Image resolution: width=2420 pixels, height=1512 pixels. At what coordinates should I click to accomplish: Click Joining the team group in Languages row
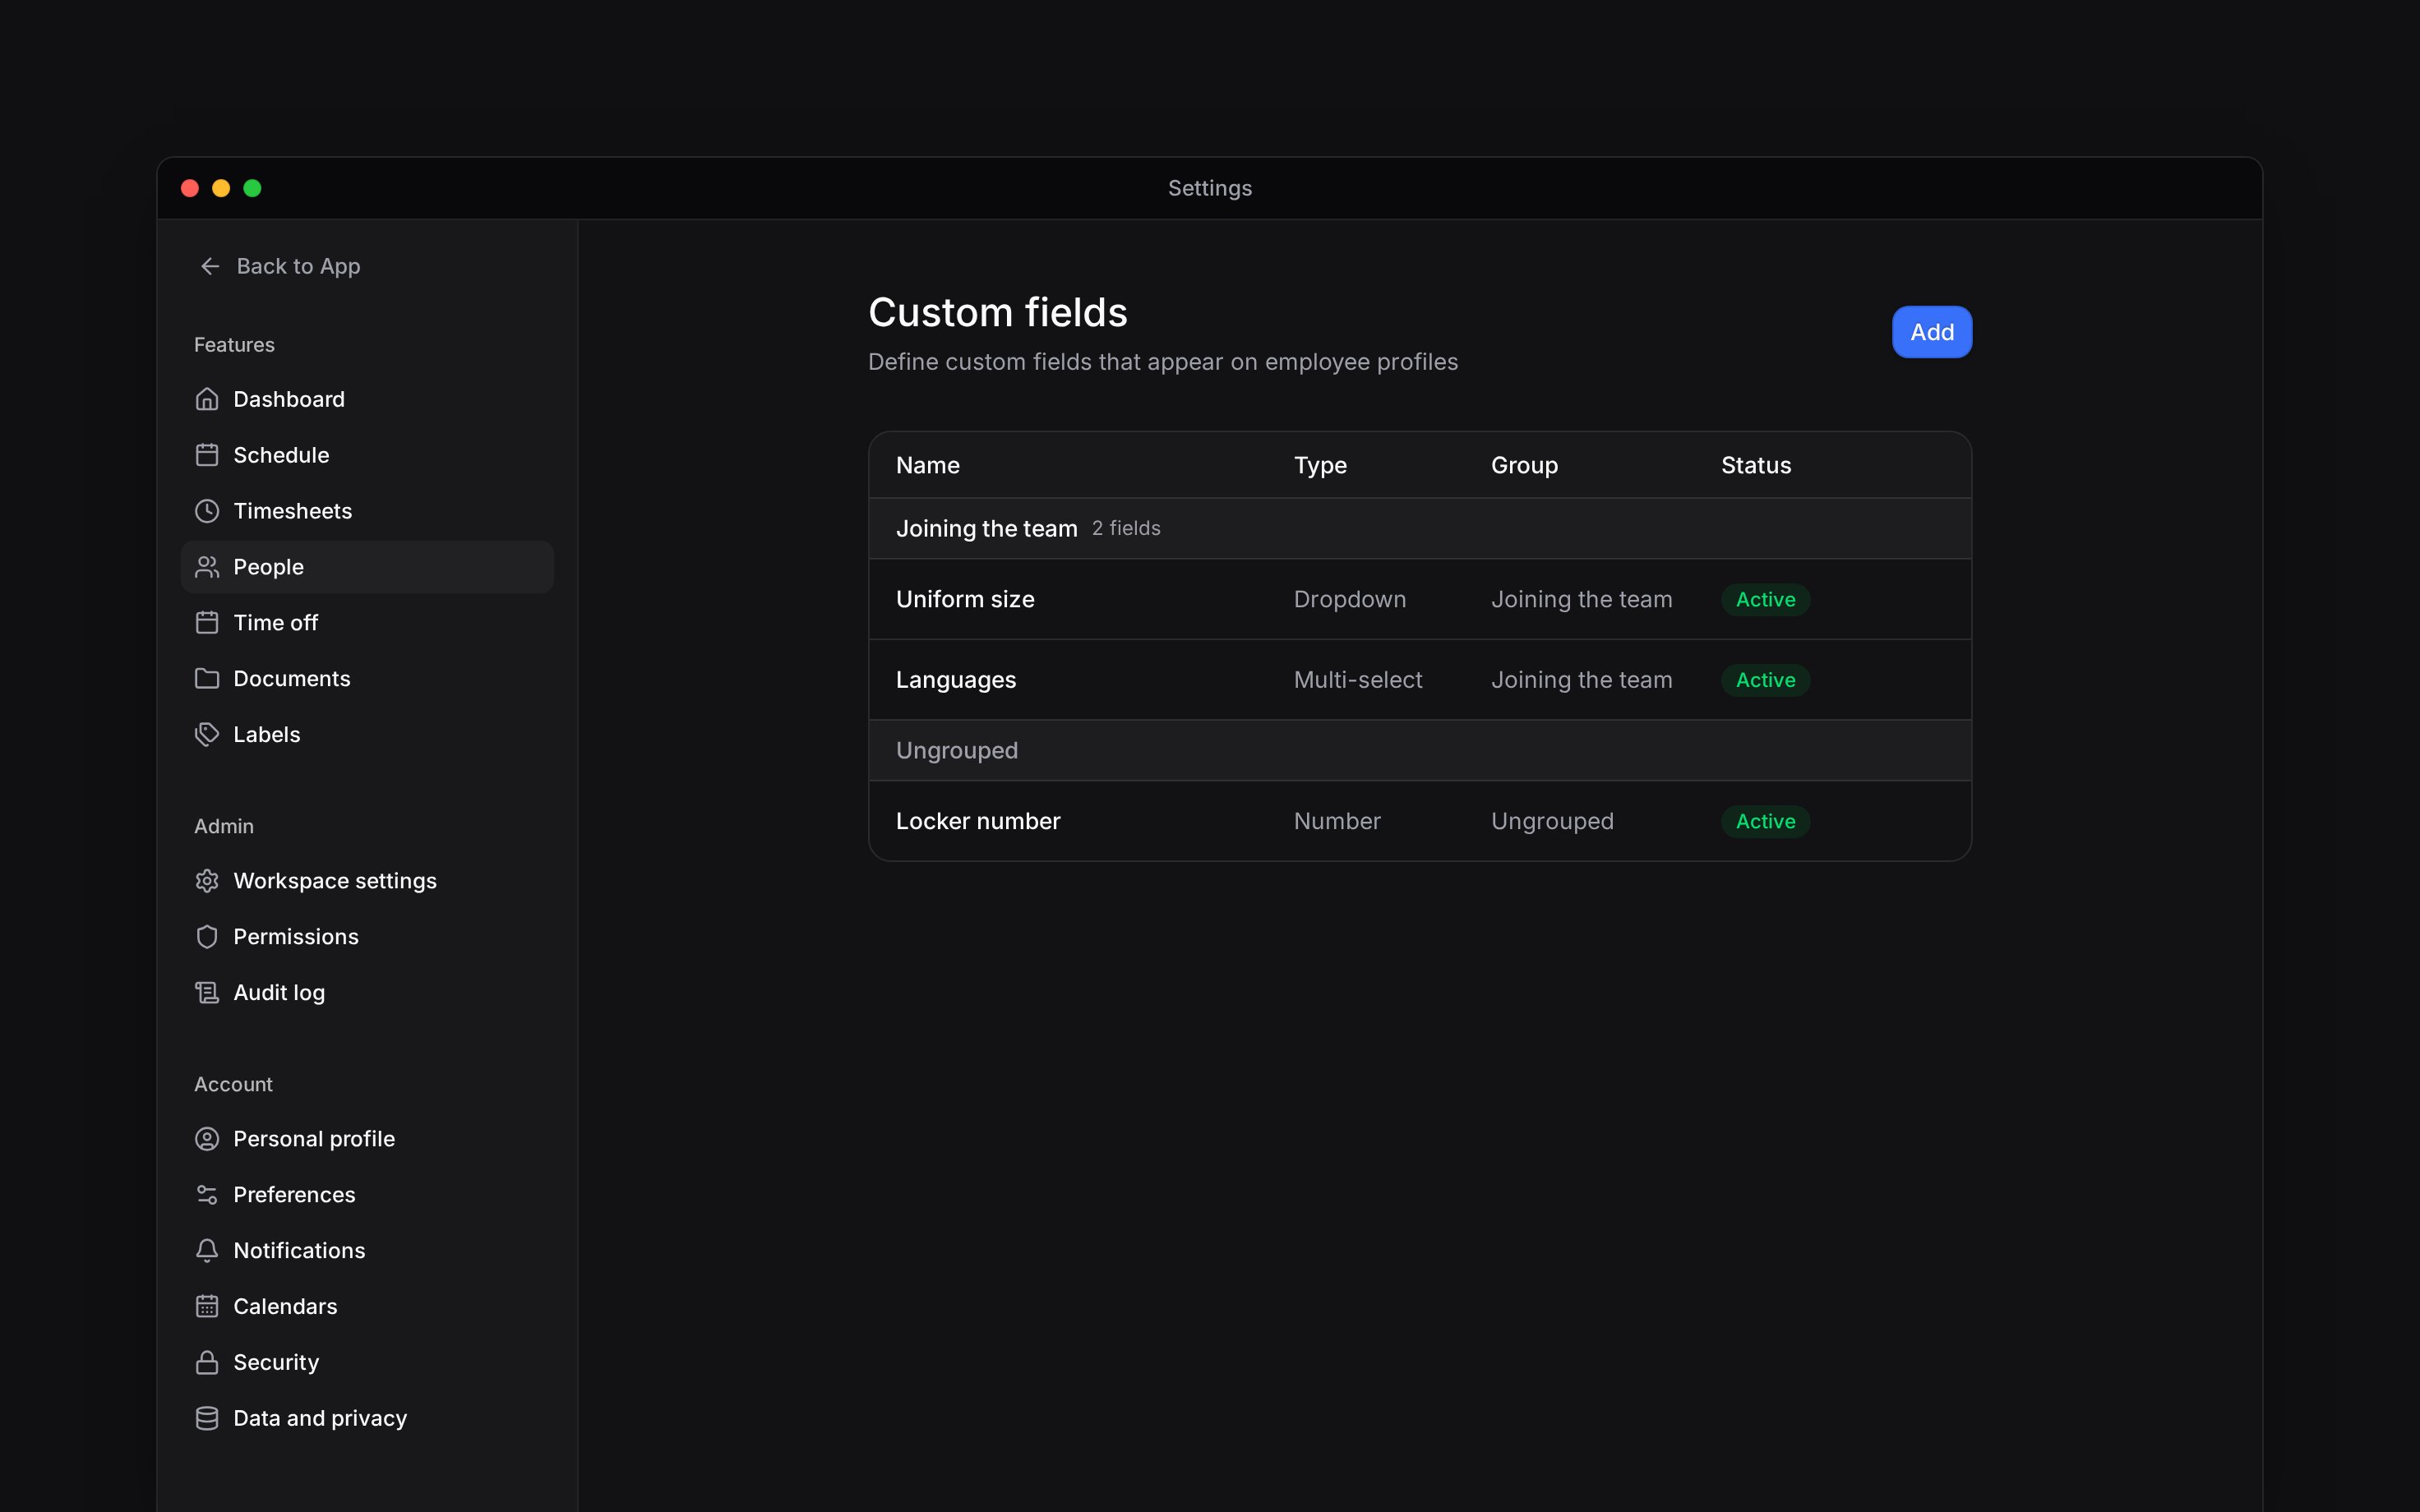point(1581,680)
